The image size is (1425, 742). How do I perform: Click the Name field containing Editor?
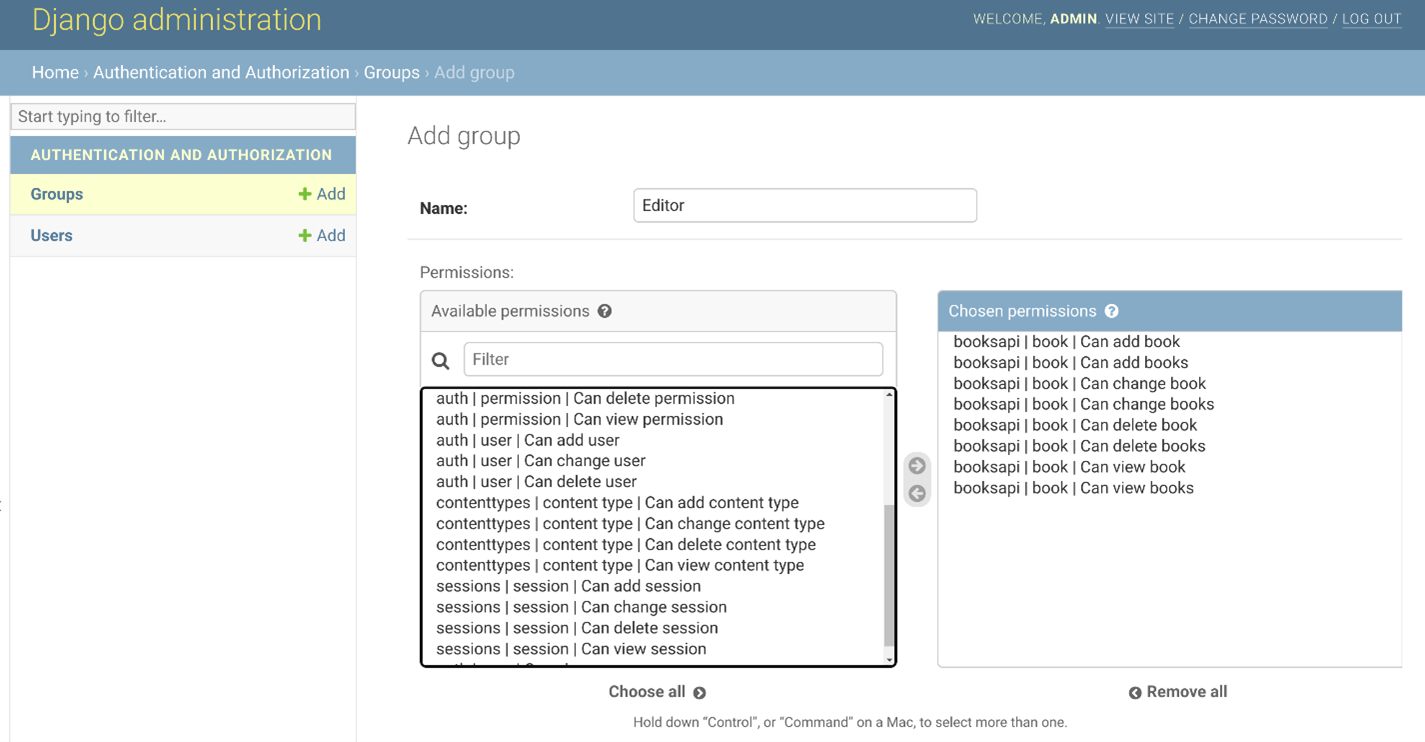[x=805, y=206]
